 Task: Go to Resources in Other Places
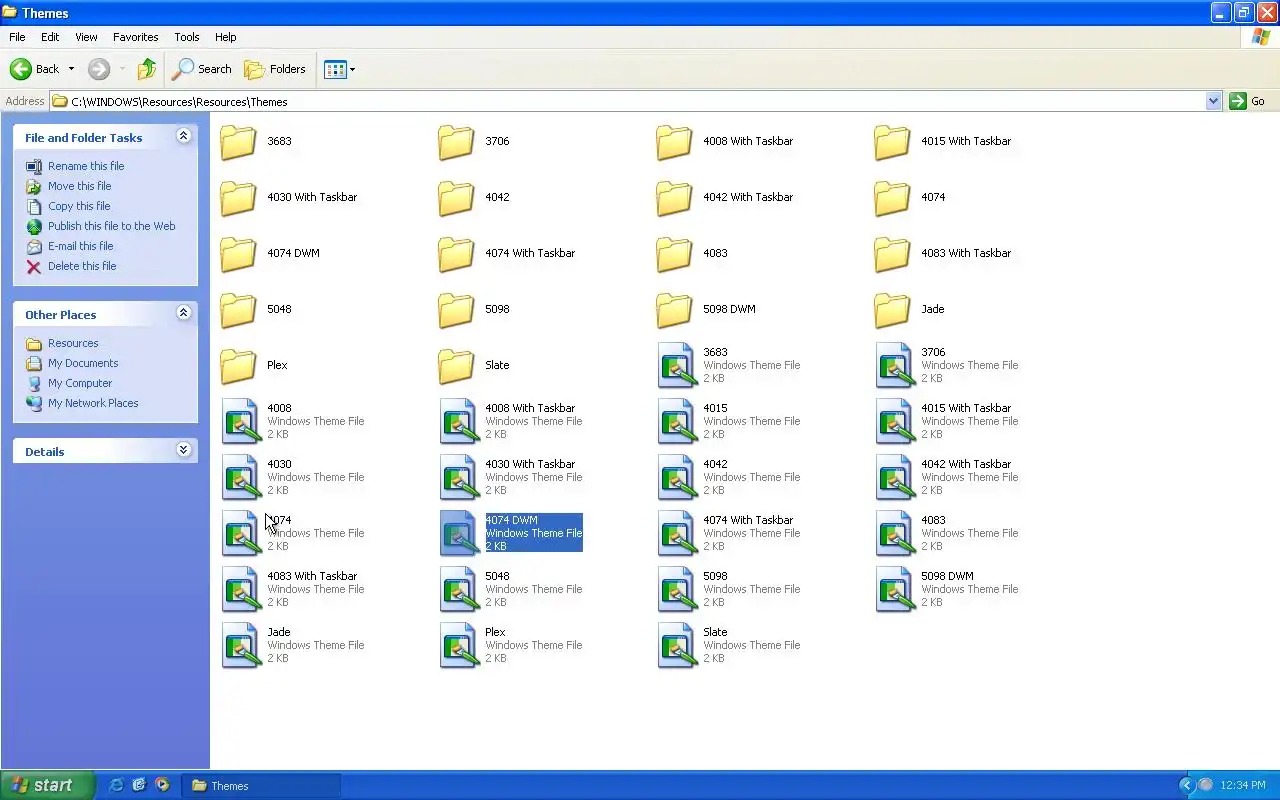(73, 343)
